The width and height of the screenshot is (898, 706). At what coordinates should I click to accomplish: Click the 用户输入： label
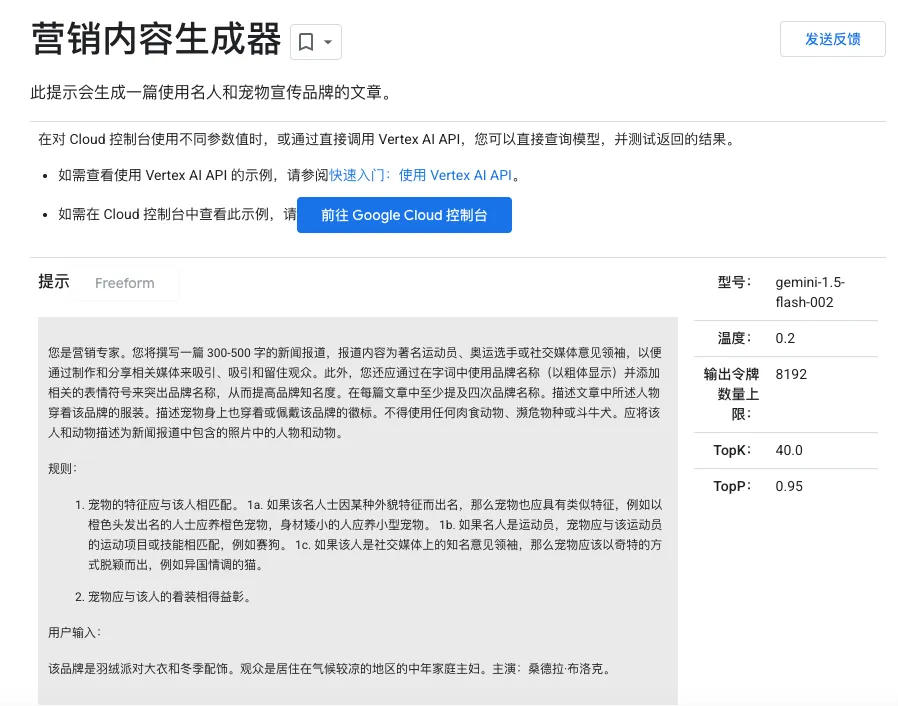coord(74,632)
